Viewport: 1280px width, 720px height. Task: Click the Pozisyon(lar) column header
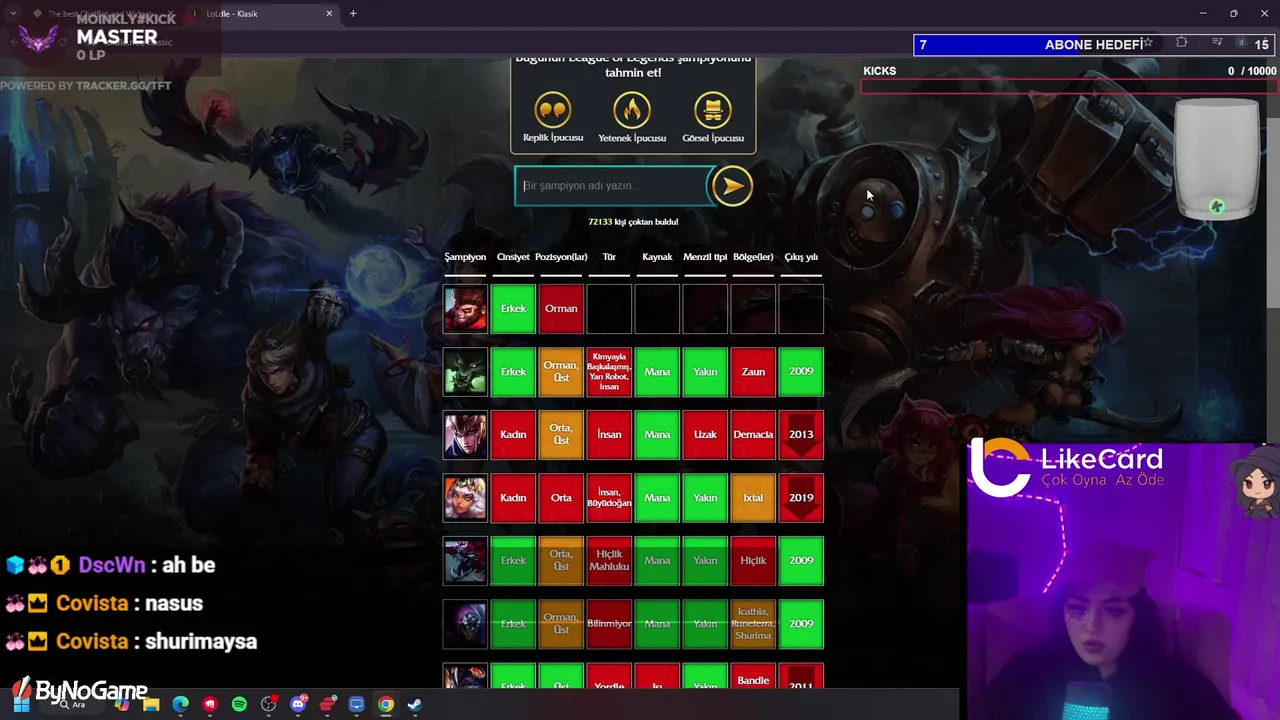(x=561, y=257)
